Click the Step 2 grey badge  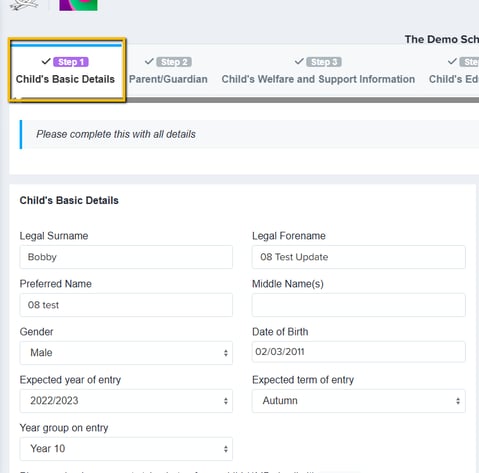point(174,62)
